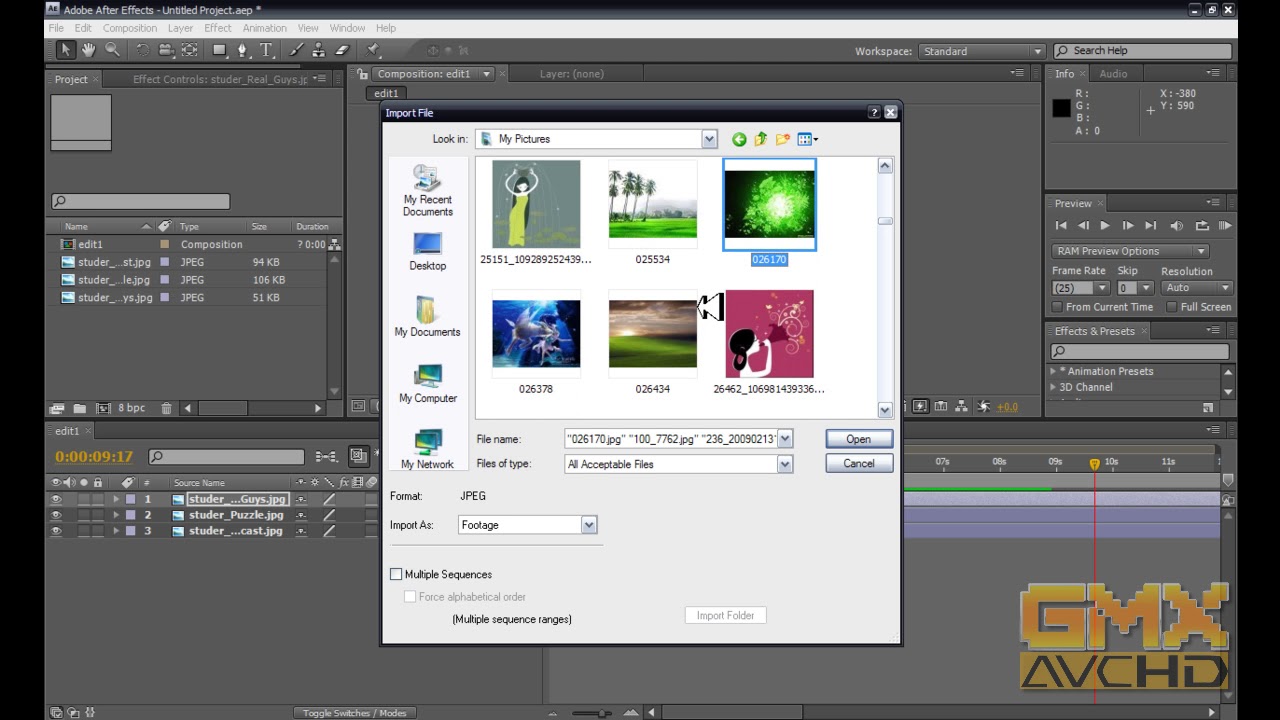Click the Open button in Import dialog
This screenshot has height=720, width=1280.
(x=859, y=439)
